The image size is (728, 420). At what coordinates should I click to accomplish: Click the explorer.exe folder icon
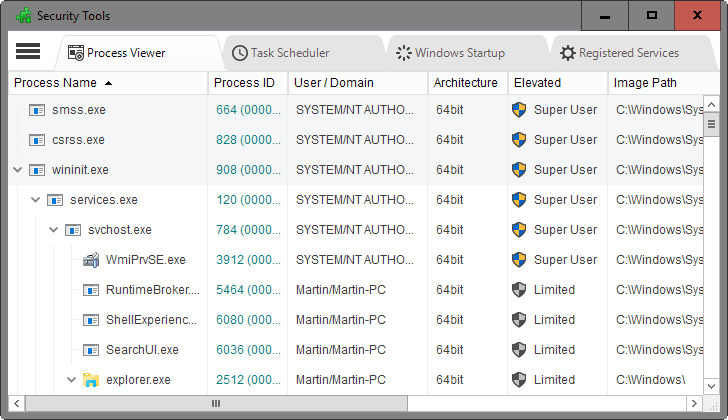(x=91, y=380)
